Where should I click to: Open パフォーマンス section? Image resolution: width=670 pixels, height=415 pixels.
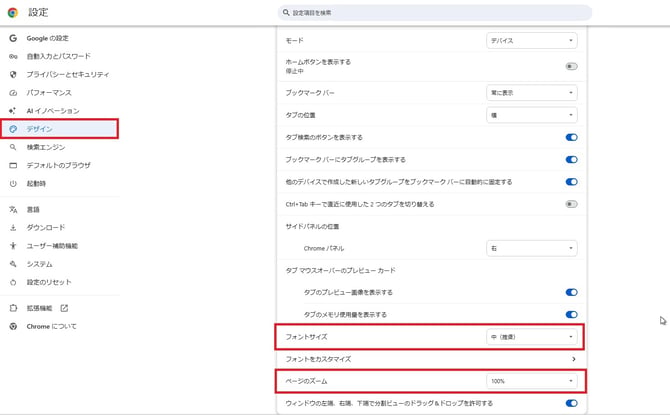[49, 93]
